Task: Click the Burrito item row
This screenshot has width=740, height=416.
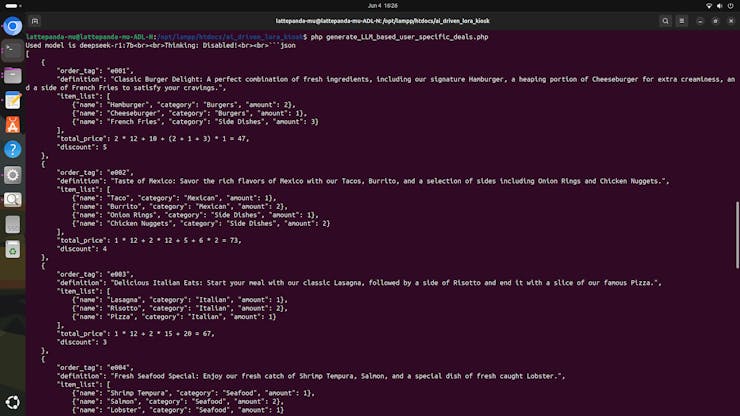Action: pos(180,207)
